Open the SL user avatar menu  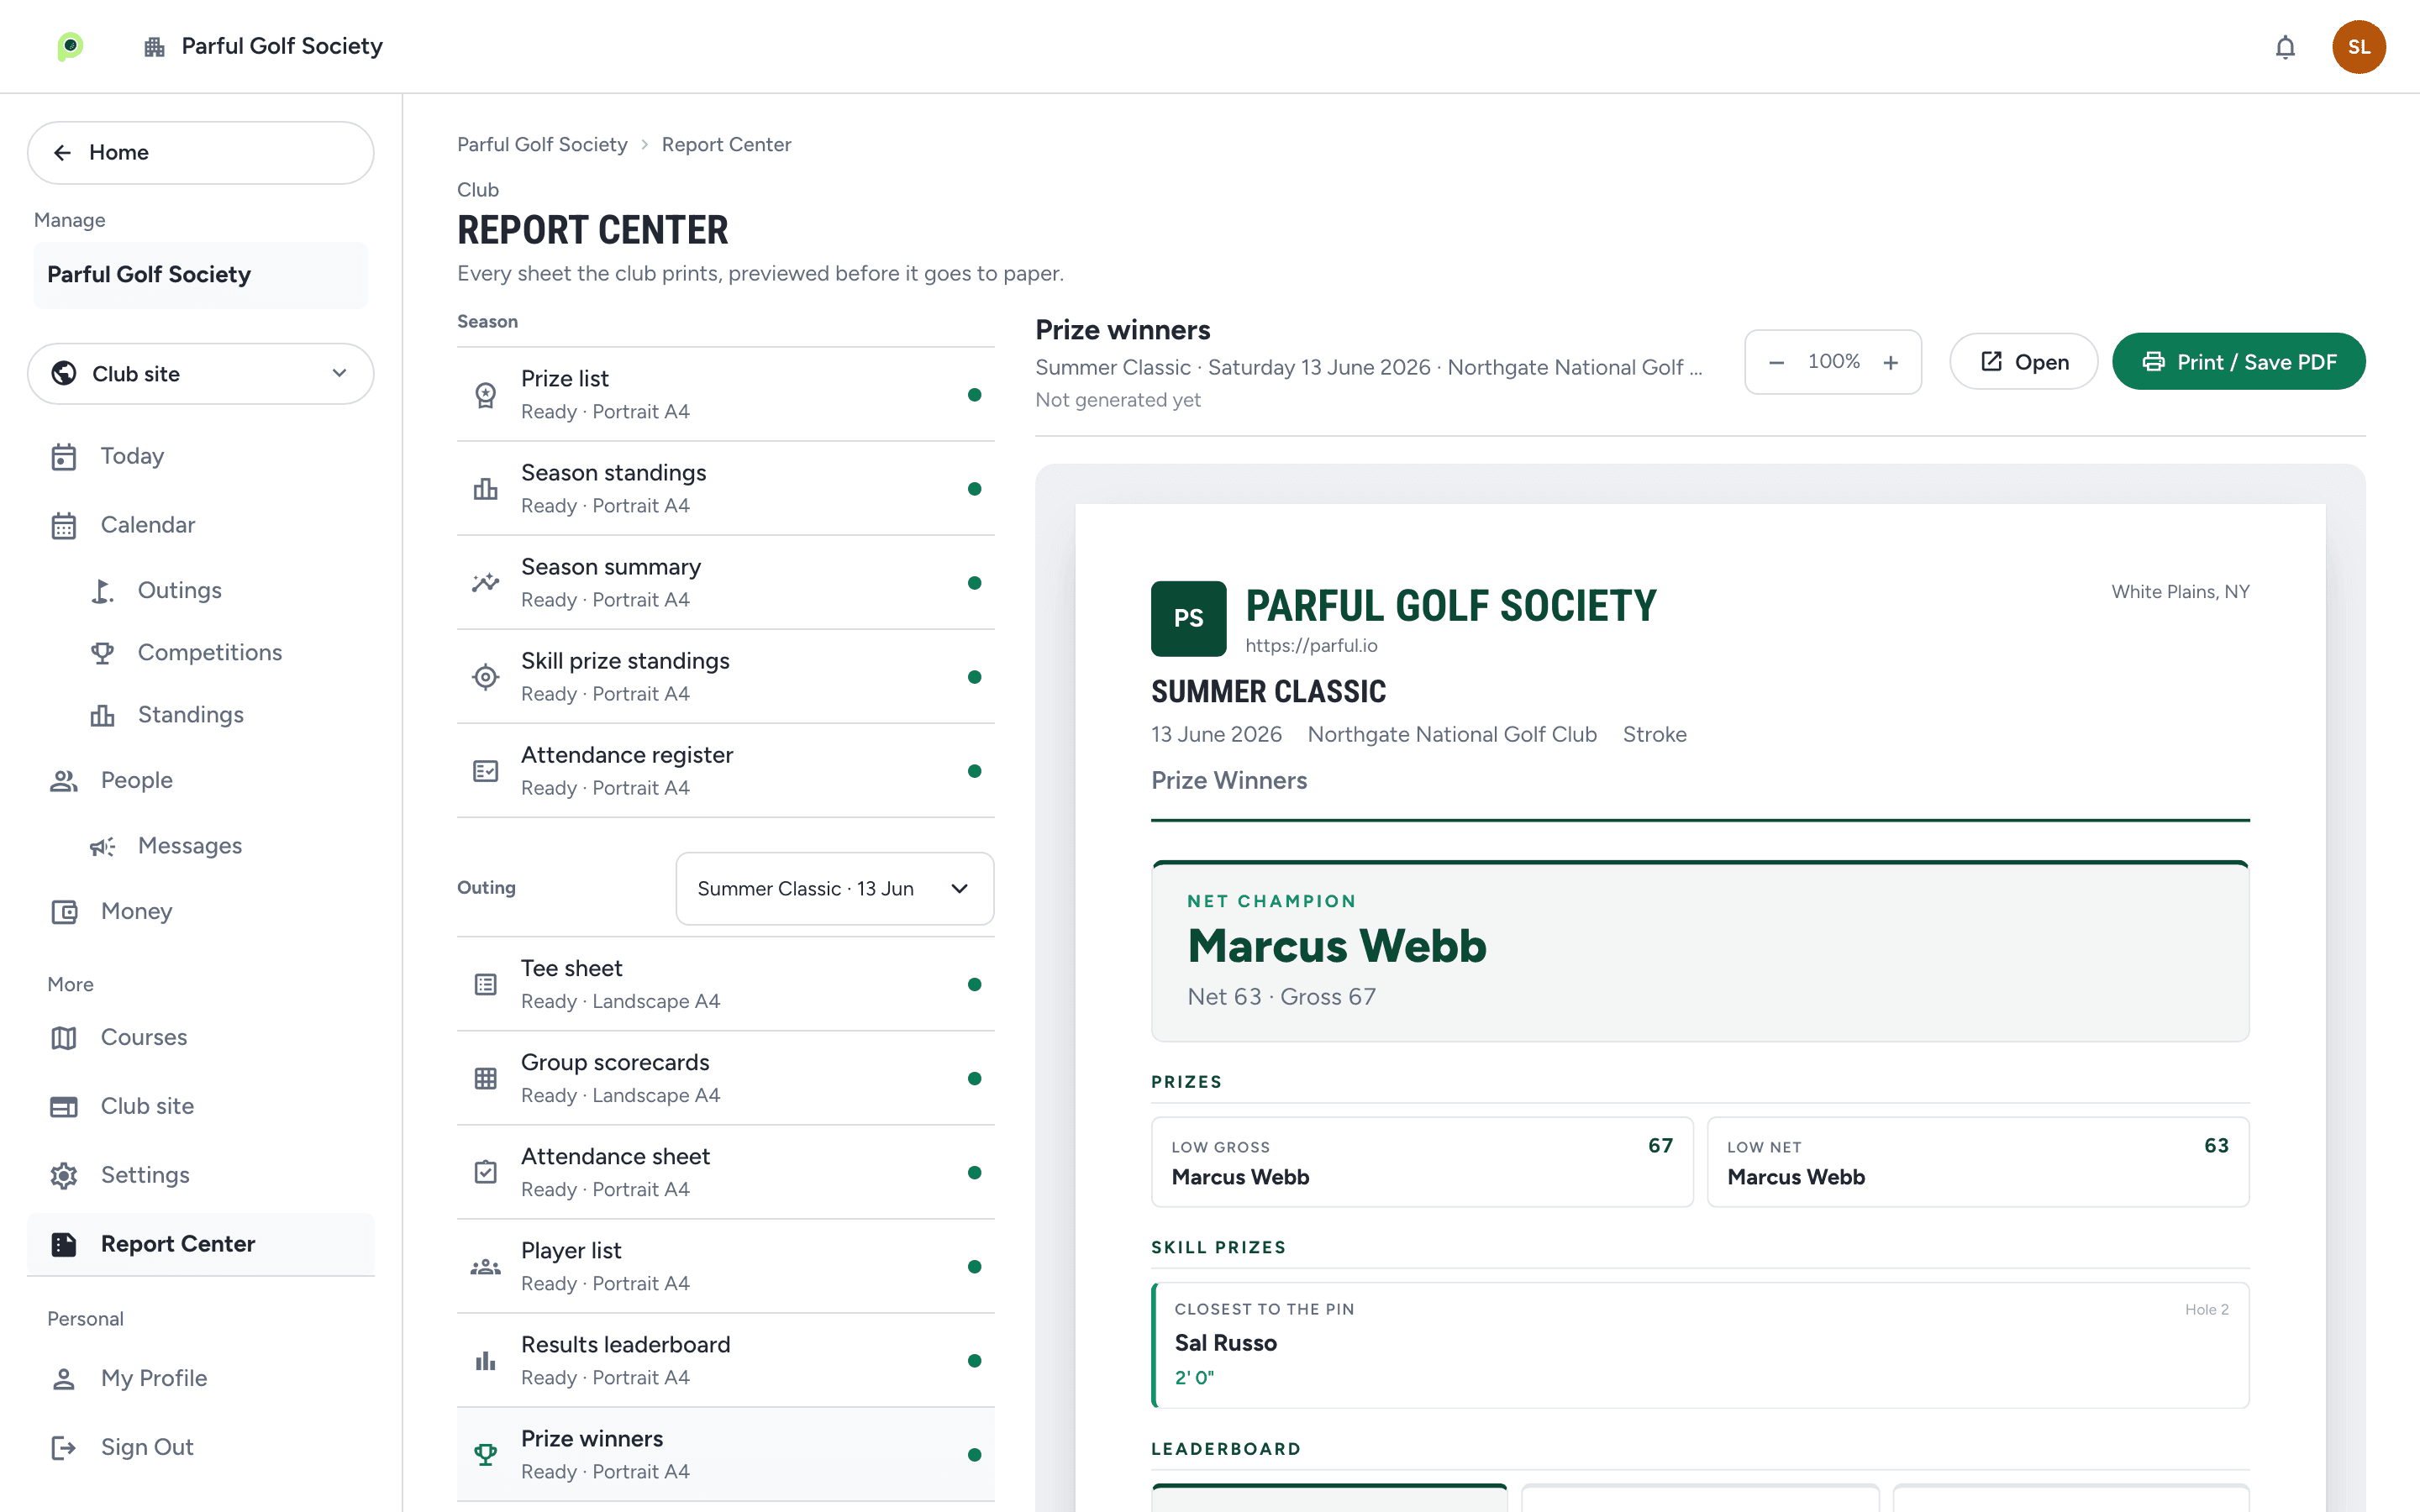coord(2359,47)
